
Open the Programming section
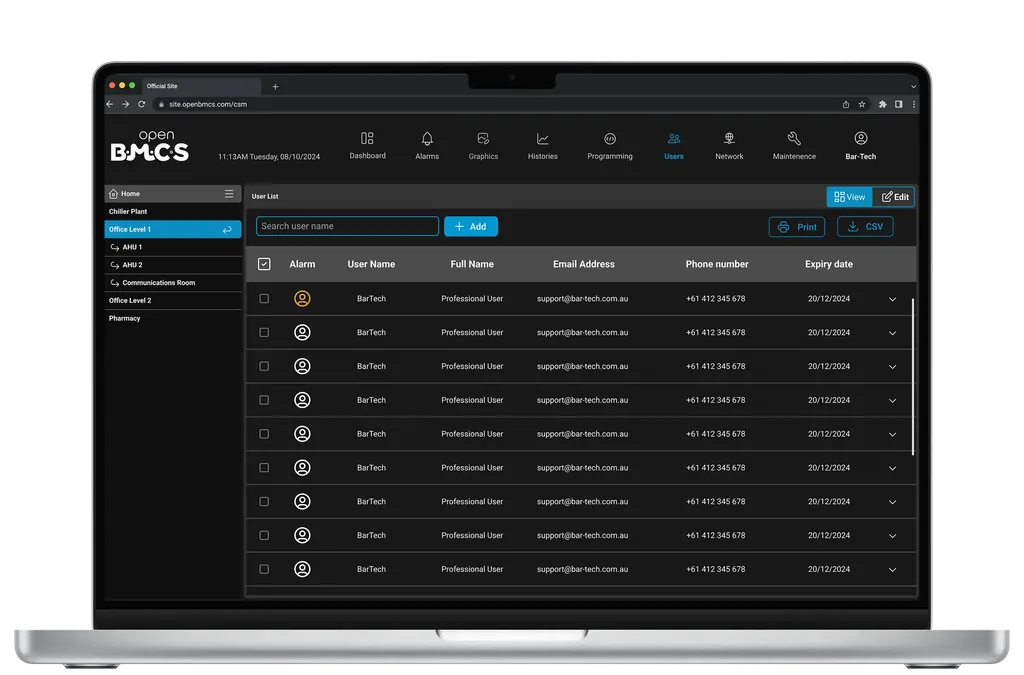[x=609, y=146]
